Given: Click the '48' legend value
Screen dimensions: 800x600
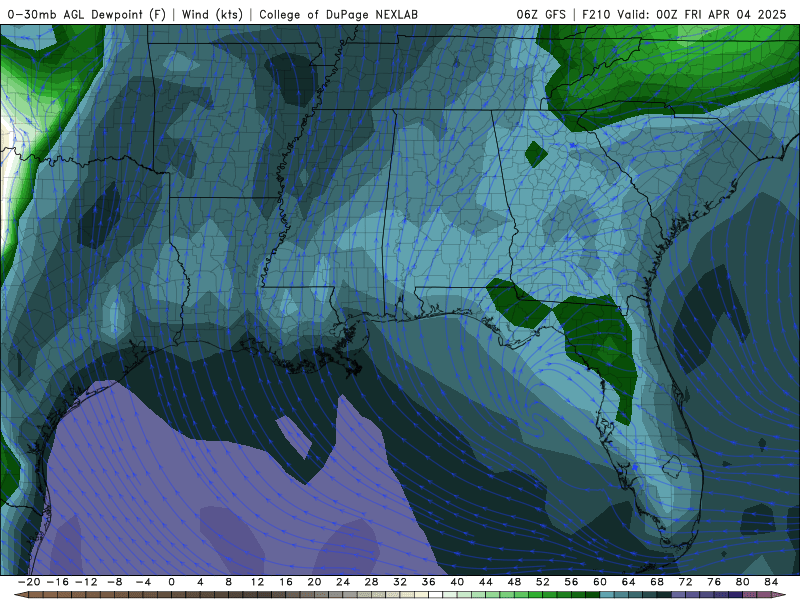Looking at the screenshot, I should [x=514, y=582].
